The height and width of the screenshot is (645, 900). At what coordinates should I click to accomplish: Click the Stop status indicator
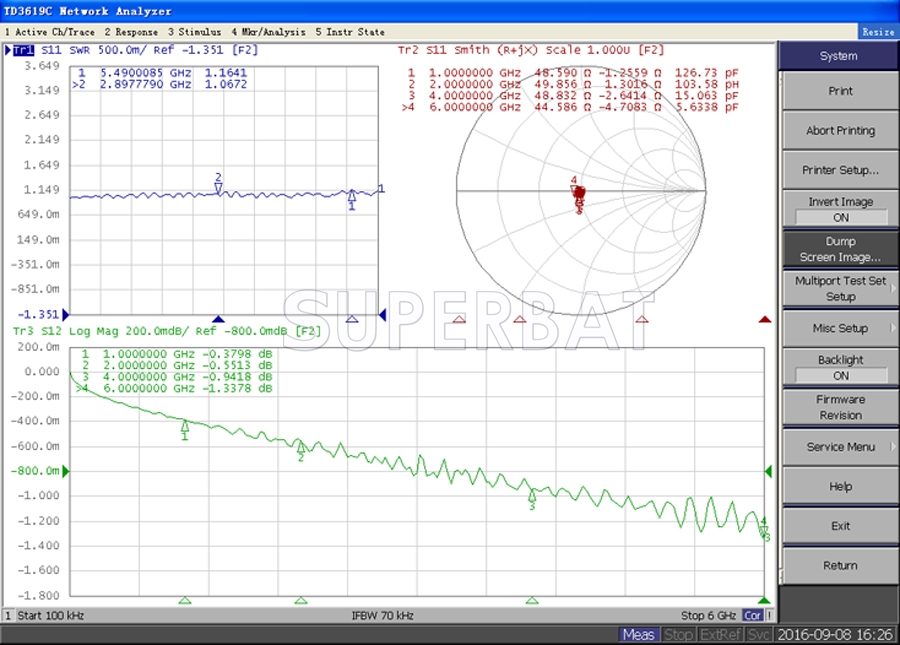tap(678, 635)
